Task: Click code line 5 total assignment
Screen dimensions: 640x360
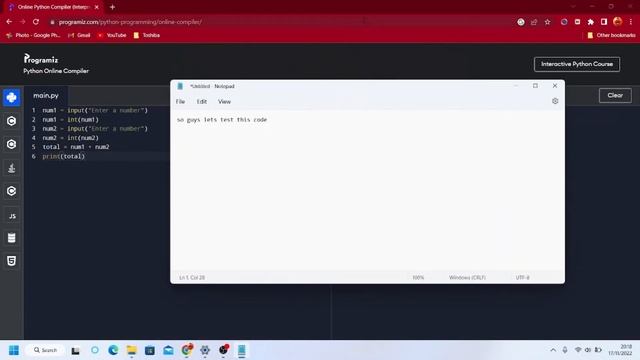Action: point(76,147)
